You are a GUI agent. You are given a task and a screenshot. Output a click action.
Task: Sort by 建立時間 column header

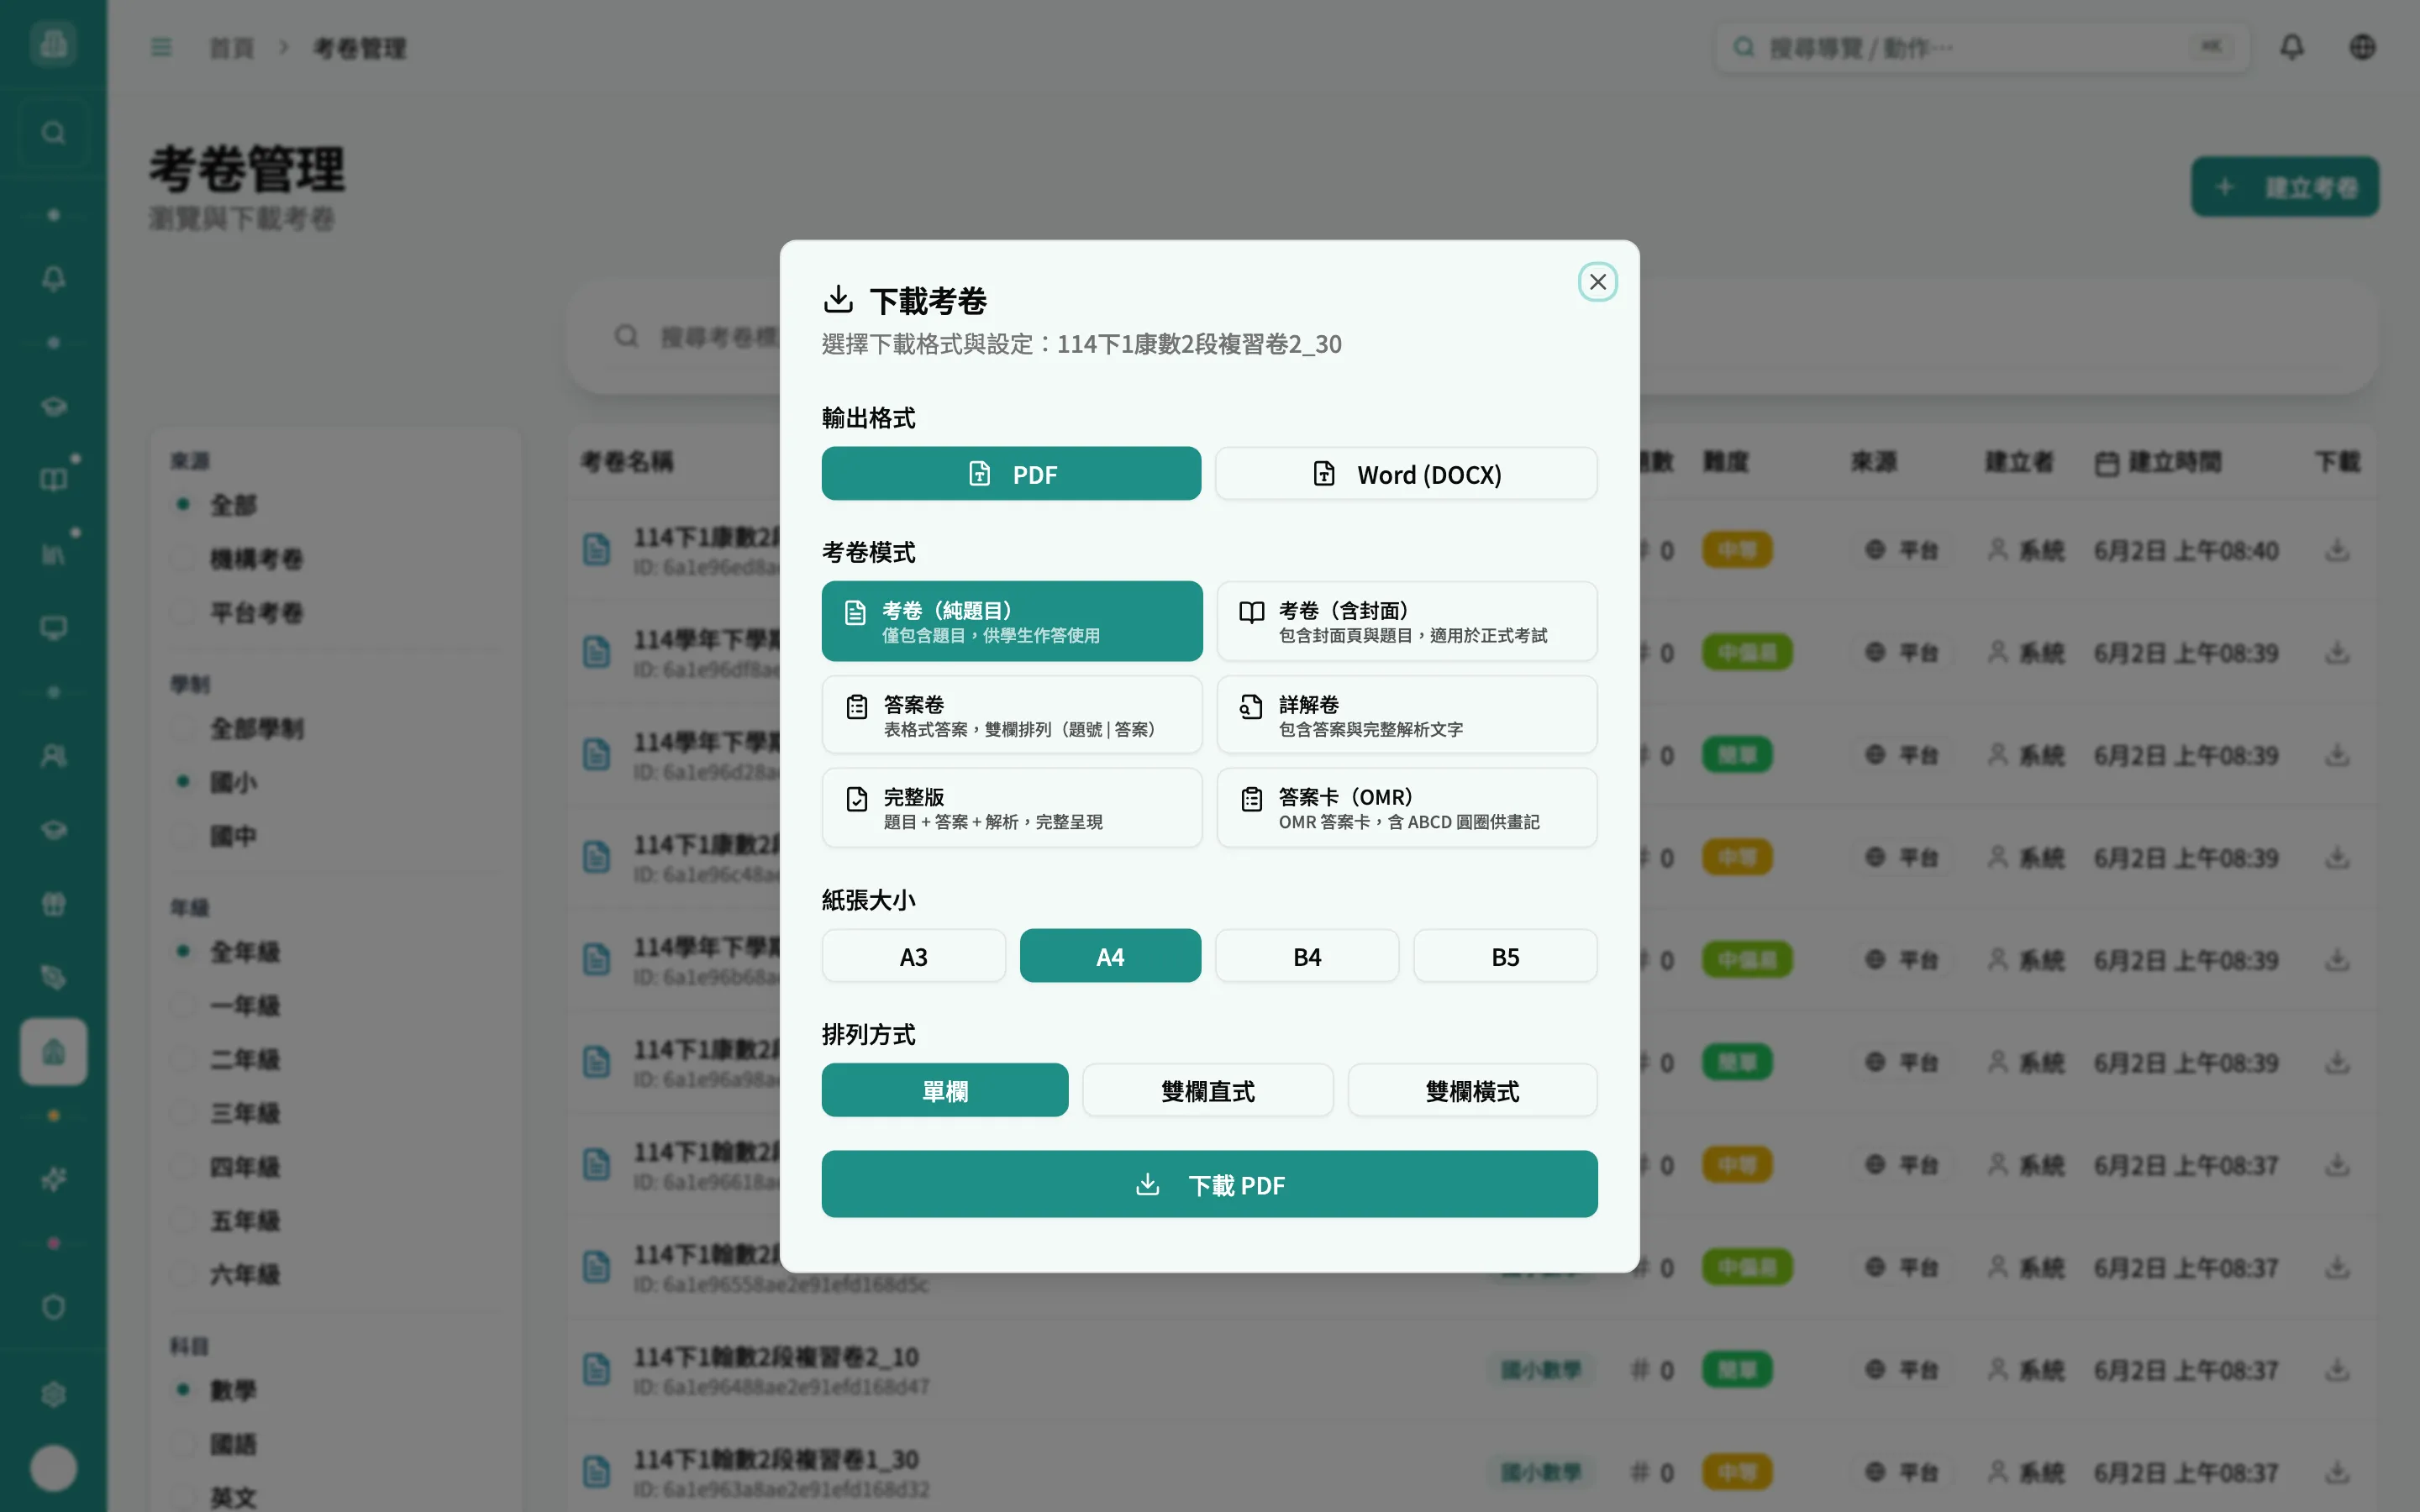coord(2158,462)
